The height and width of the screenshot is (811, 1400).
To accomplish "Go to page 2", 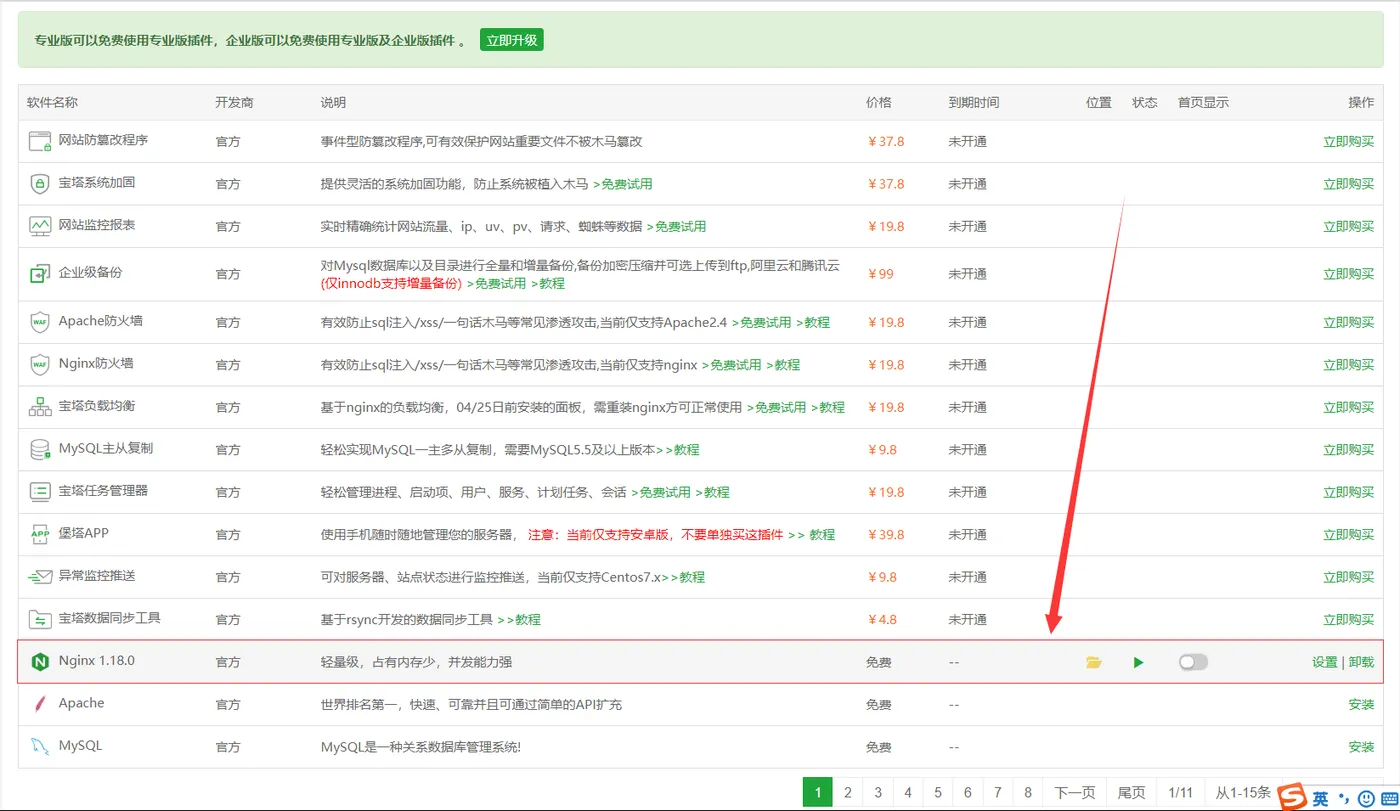I will pos(847,793).
